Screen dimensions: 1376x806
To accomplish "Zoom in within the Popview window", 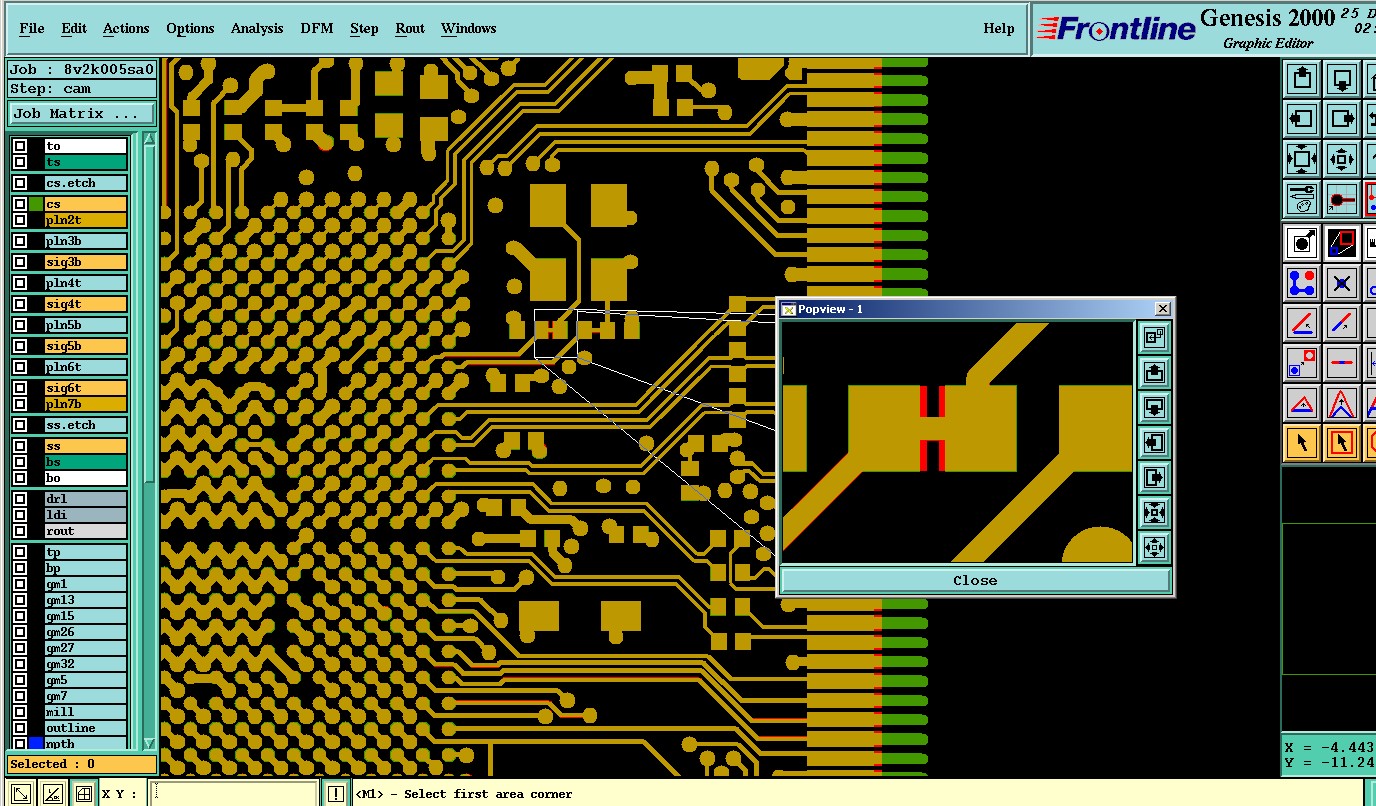I will [1154, 513].
